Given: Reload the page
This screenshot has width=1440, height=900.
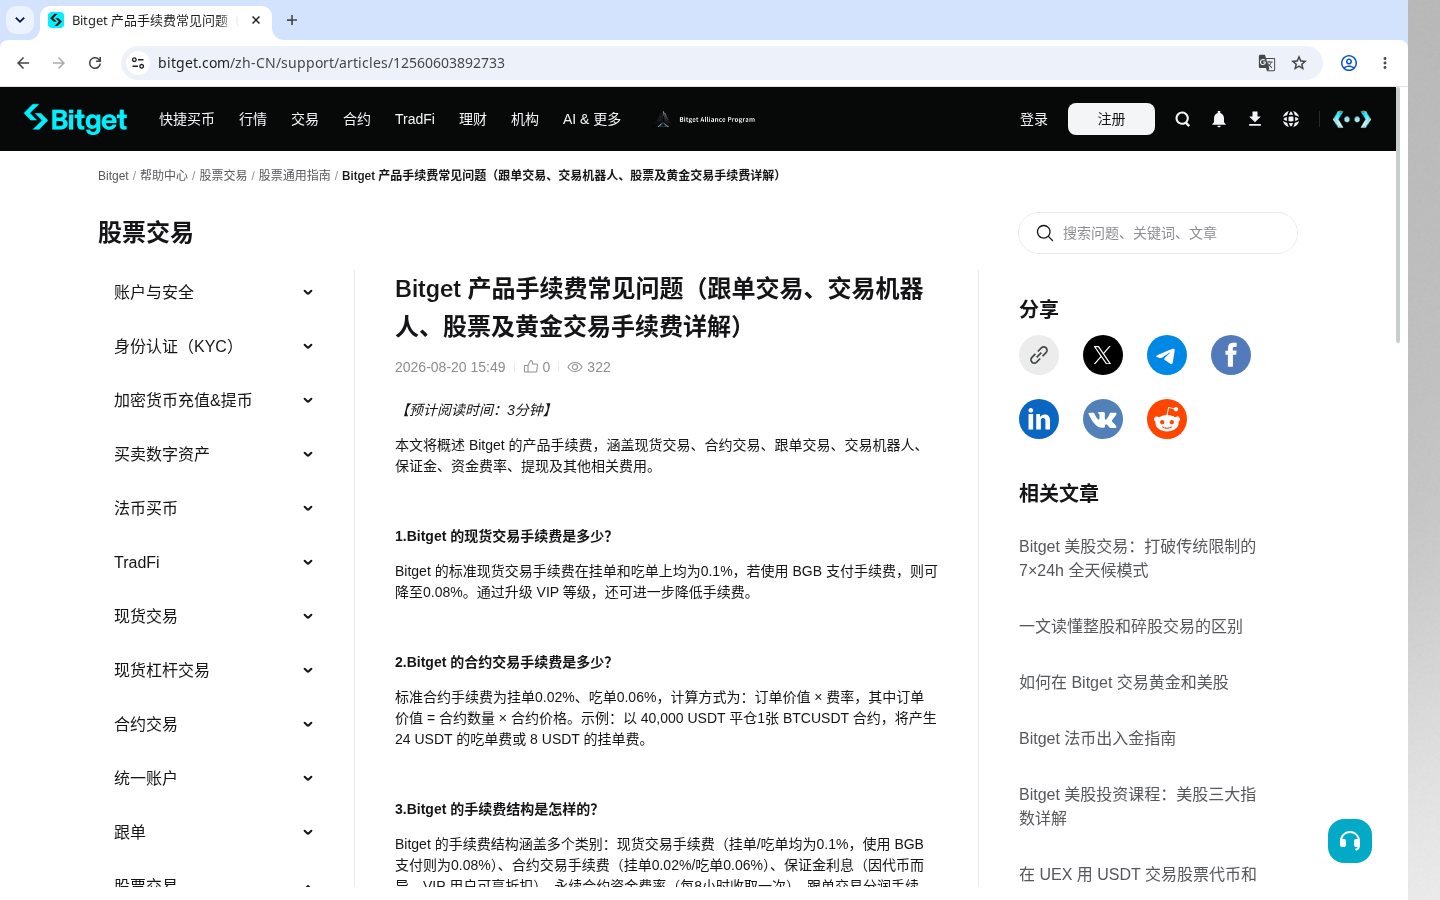Looking at the screenshot, I should (95, 63).
